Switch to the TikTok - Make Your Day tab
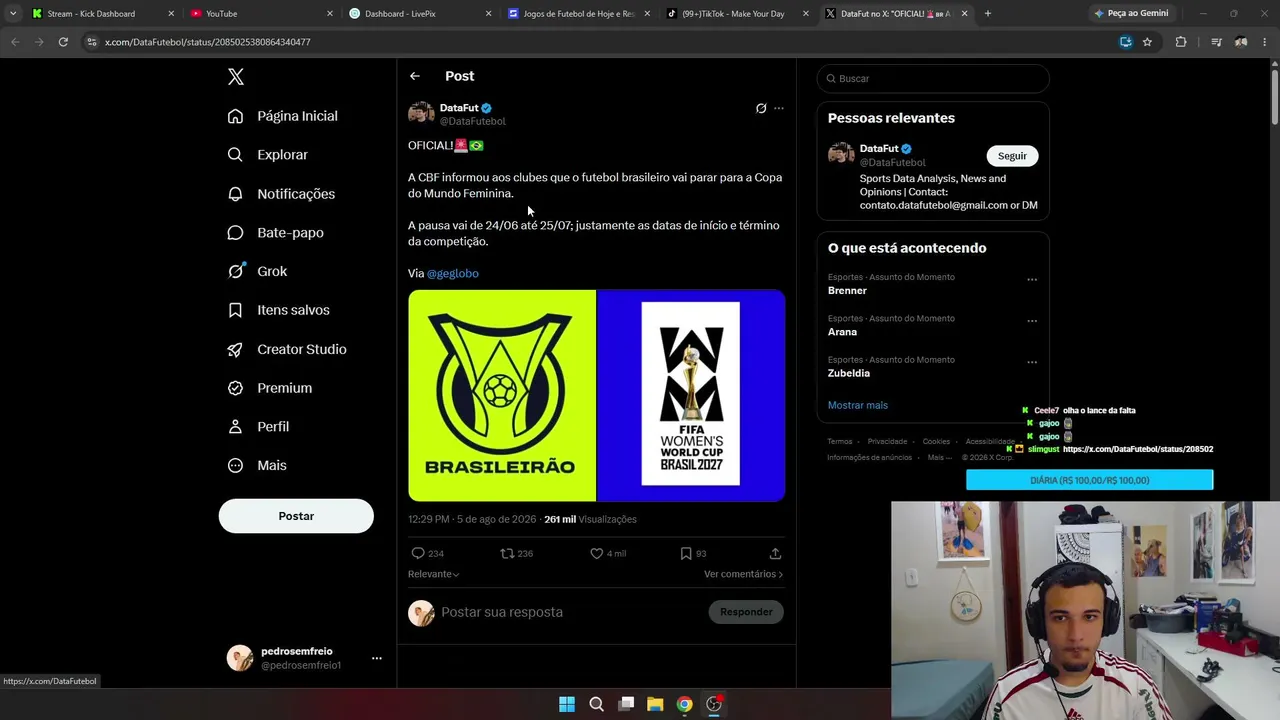The image size is (1280, 720). [x=737, y=14]
